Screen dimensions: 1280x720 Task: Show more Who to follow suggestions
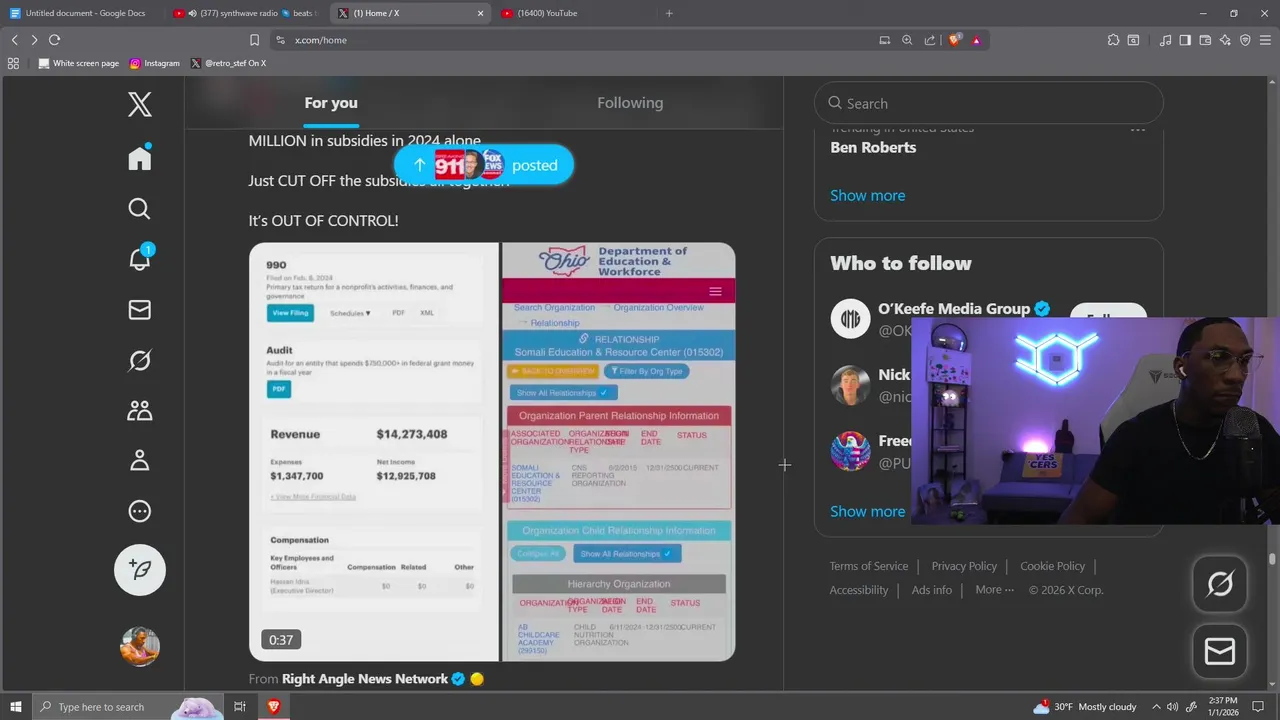(868, 511)
